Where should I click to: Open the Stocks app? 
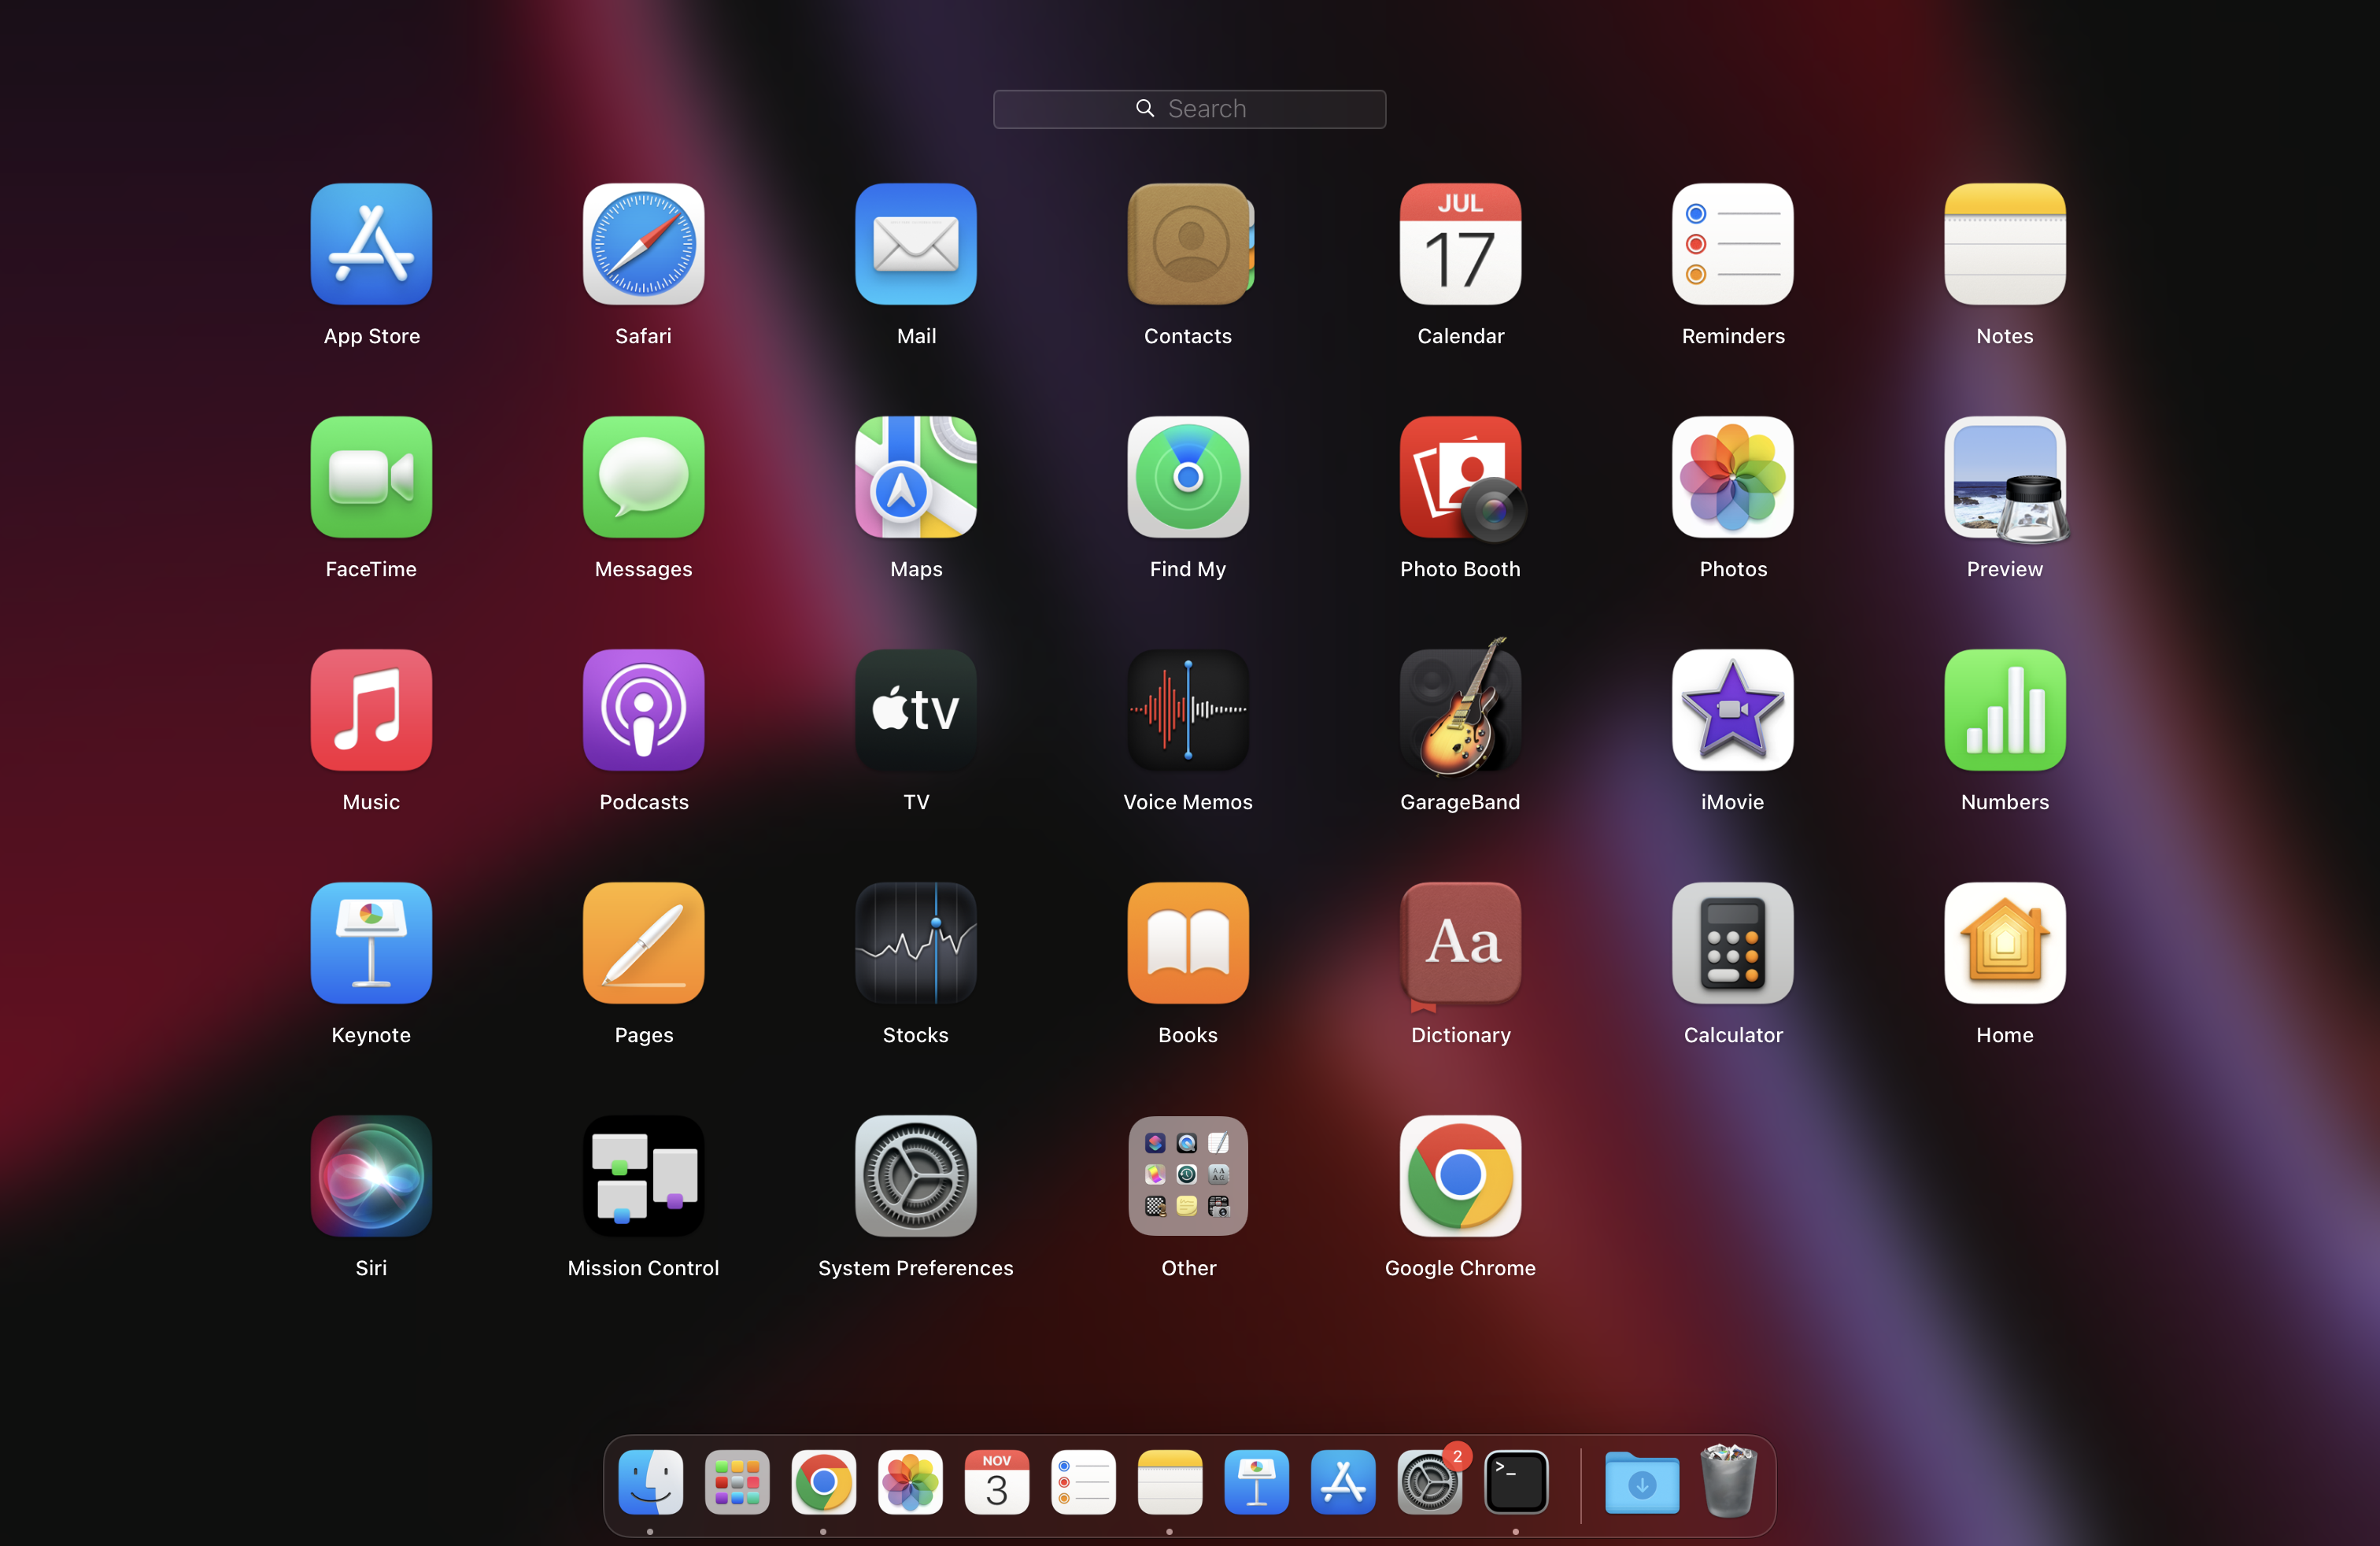point(915,943)
